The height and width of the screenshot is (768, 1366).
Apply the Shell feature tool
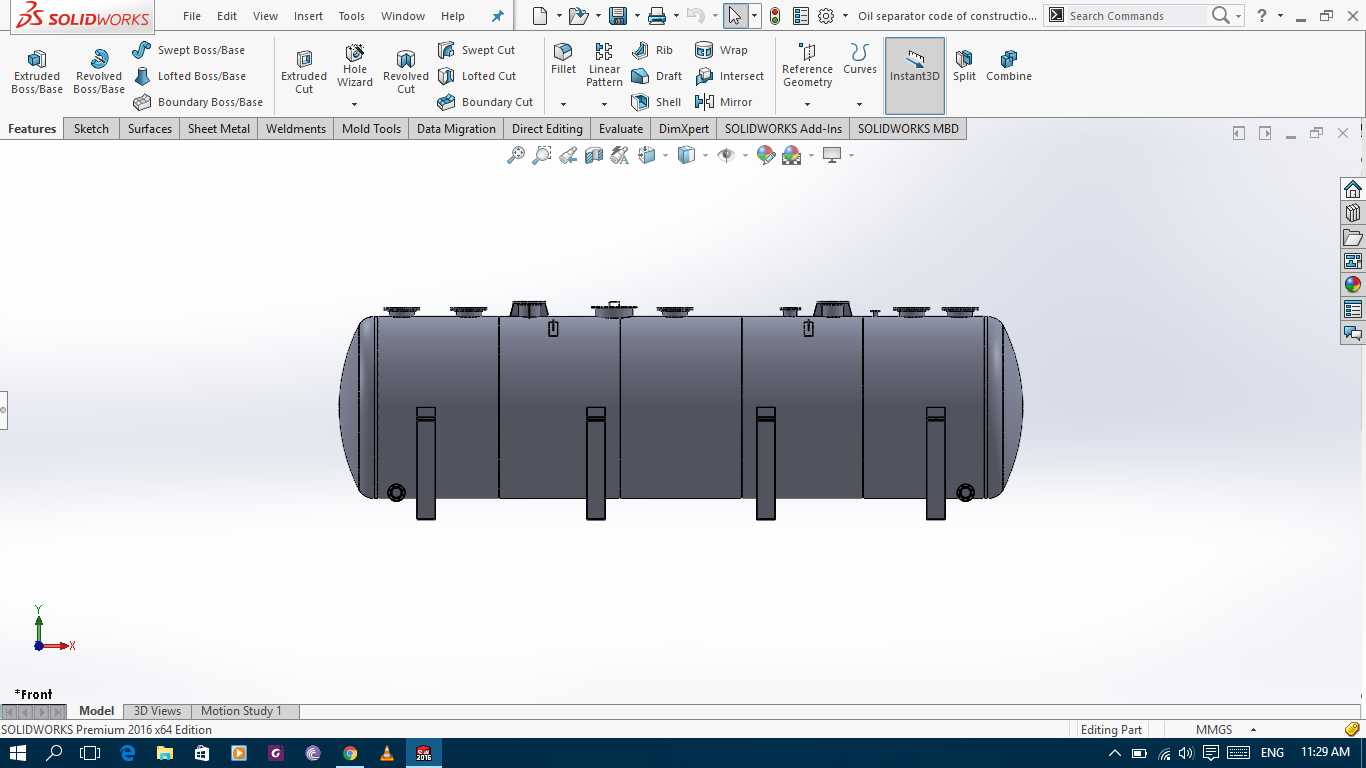tap(656, 102)
